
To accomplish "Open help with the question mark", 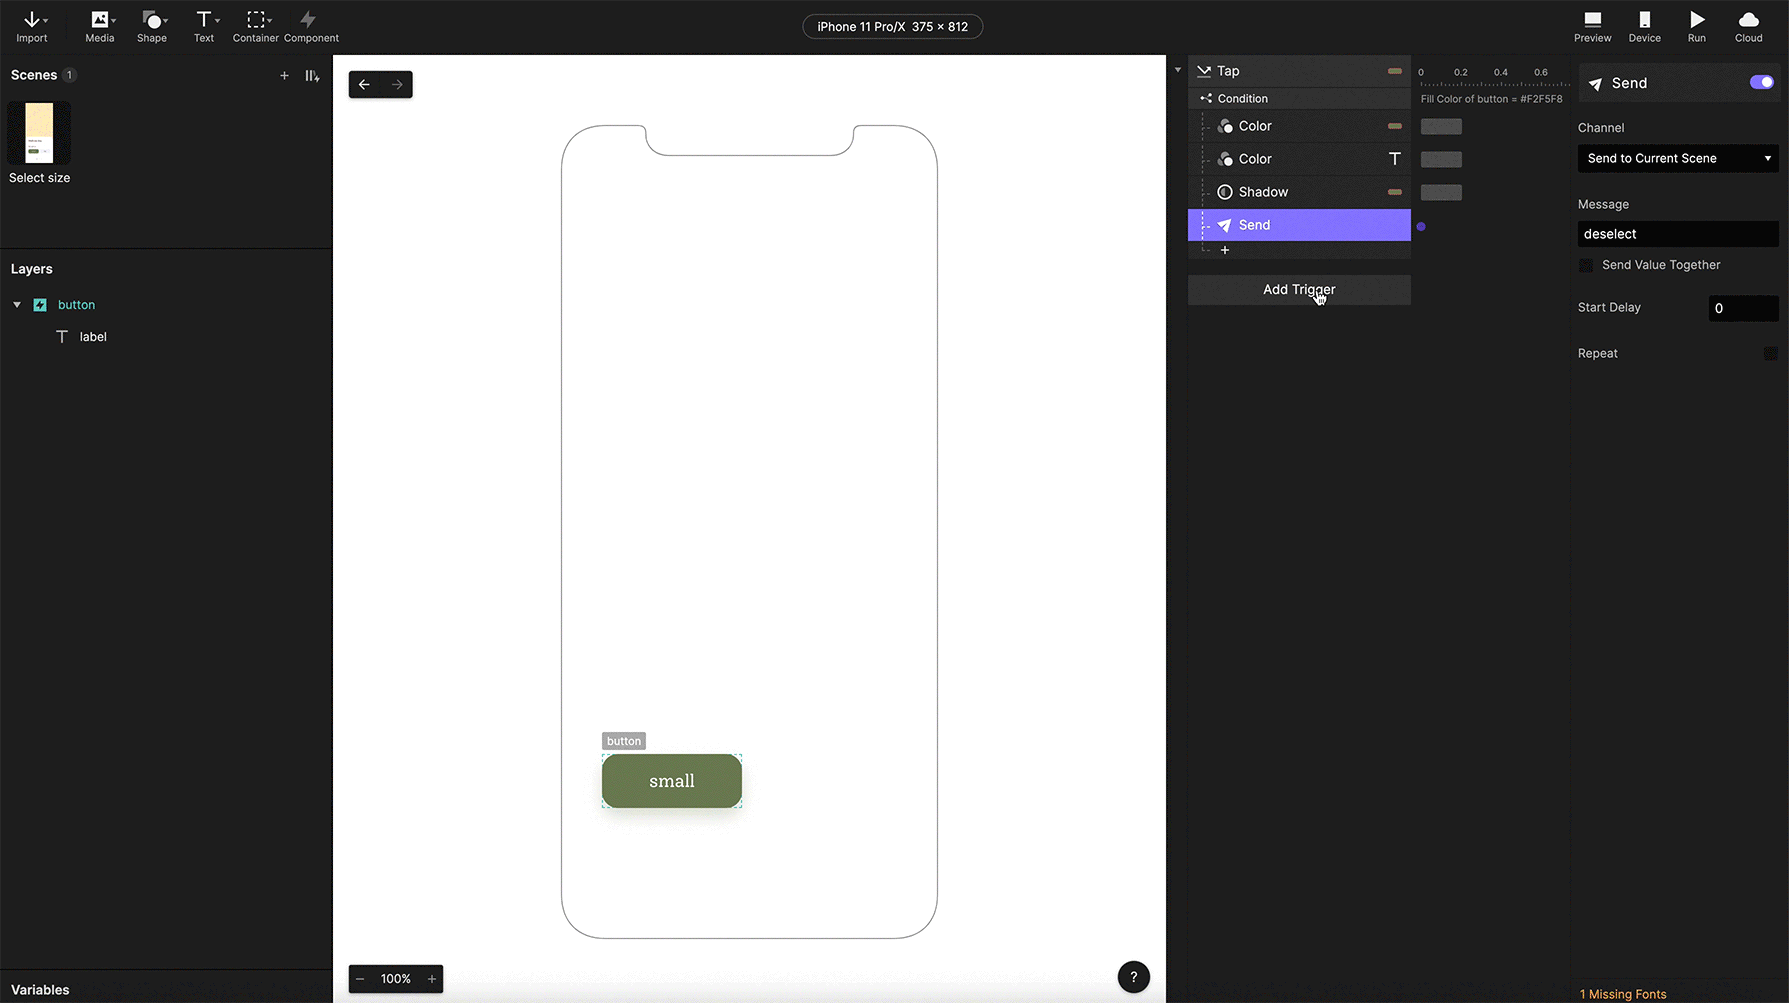I will [x=1133, y=977].
